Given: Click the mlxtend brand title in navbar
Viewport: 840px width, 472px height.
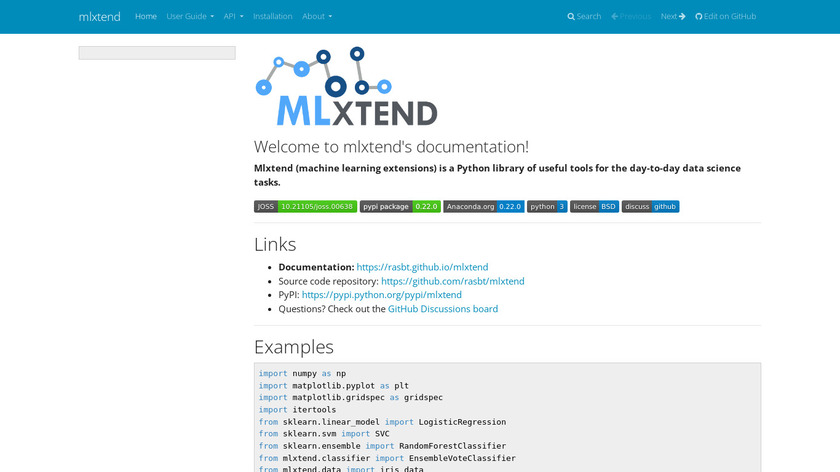Looking at the screenshot, I should tap(99, 17).
